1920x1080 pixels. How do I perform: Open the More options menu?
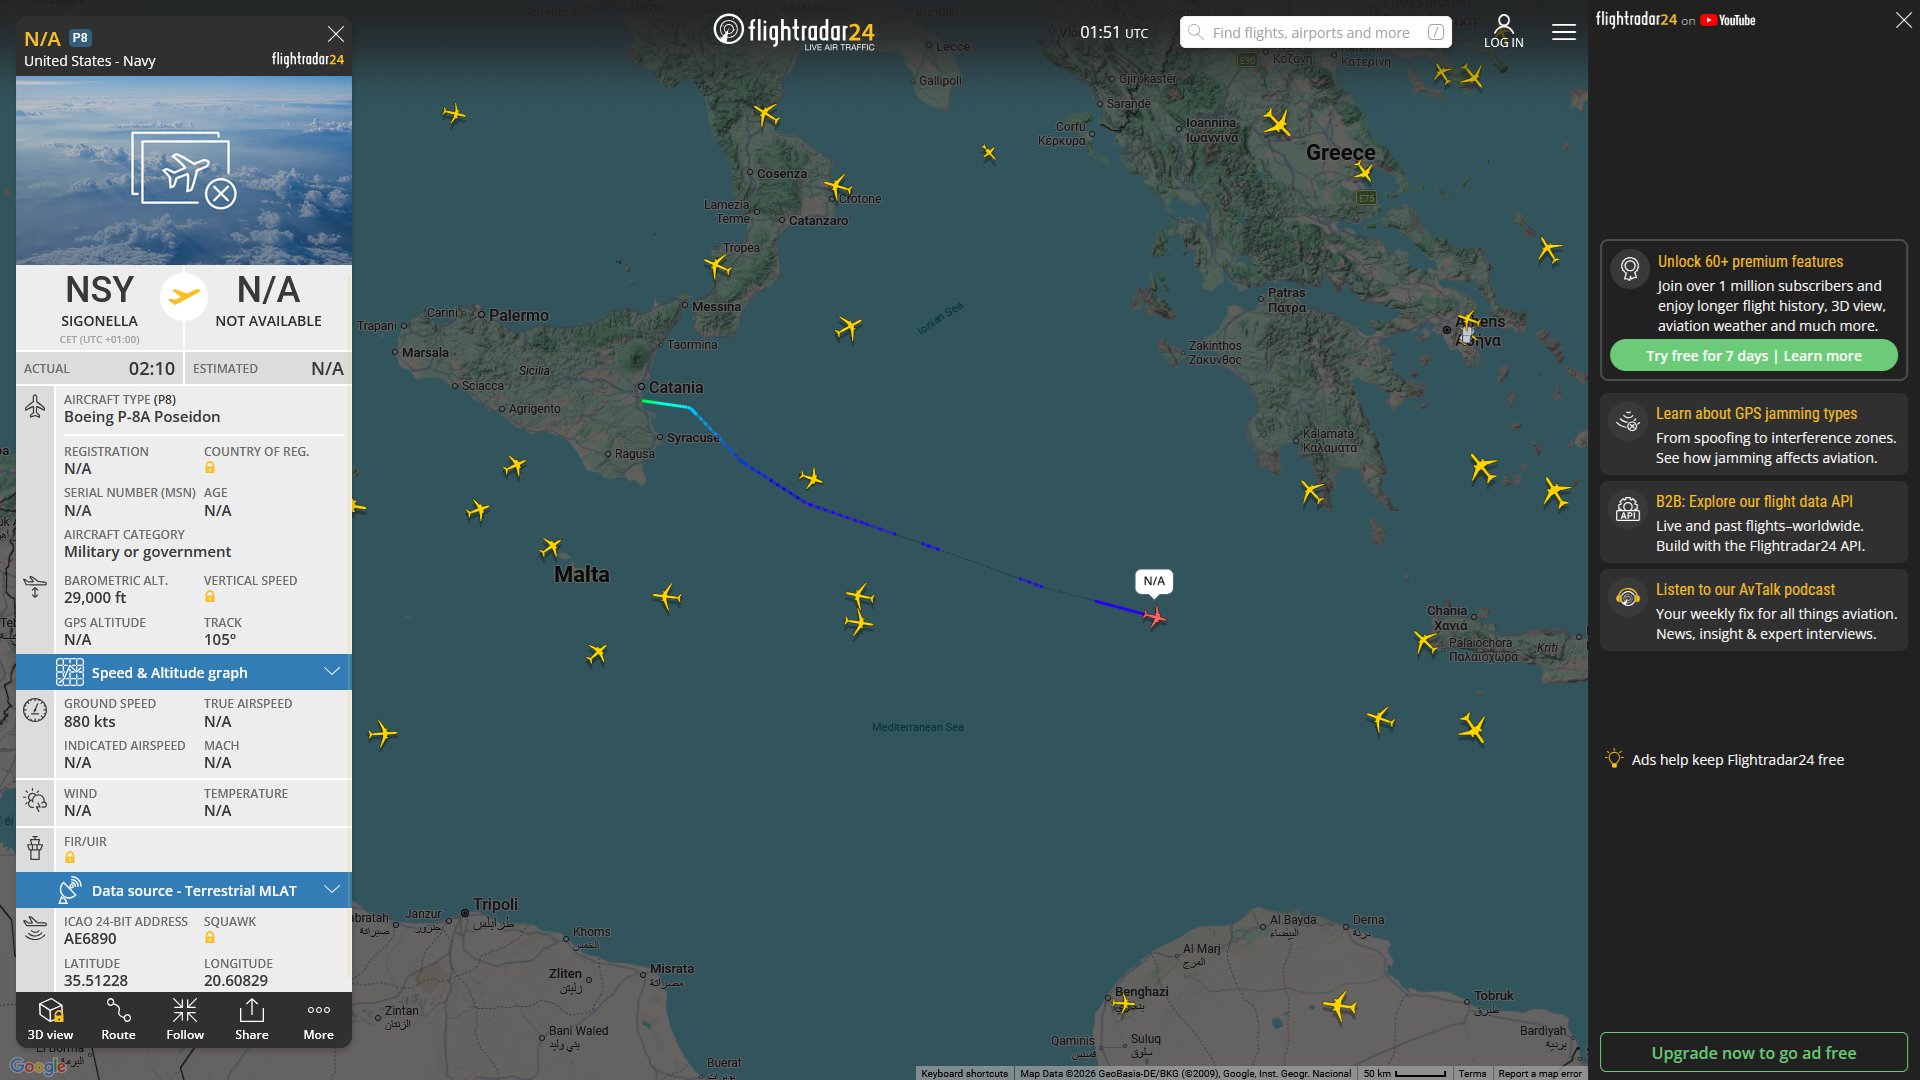click(x=318, y=1019)
